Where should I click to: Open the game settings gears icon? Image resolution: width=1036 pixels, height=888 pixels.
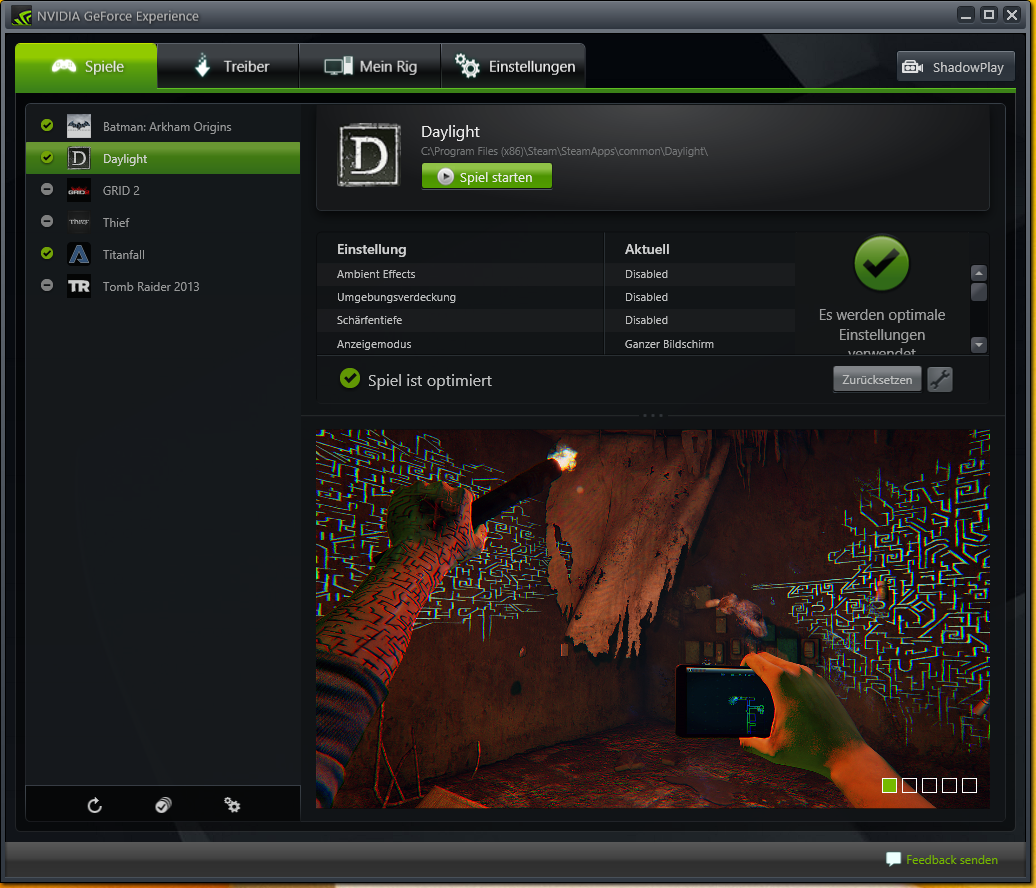[x=232, y=805]
